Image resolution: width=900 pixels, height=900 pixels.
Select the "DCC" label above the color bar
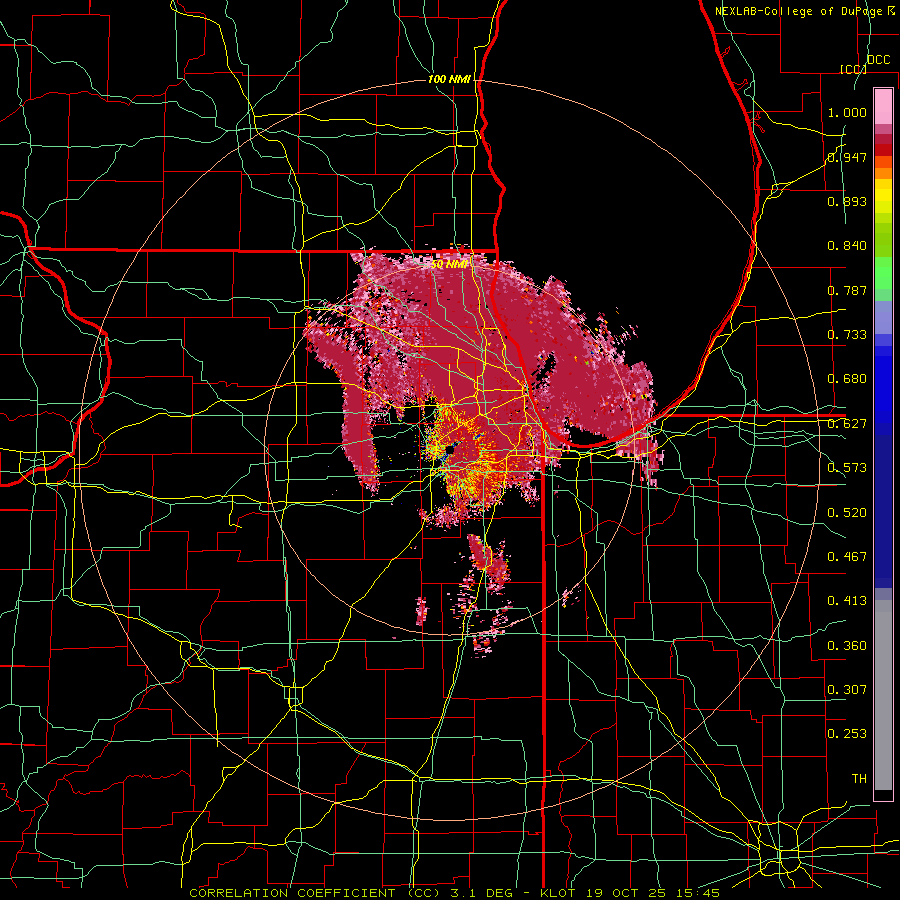[x=878, y=60]
